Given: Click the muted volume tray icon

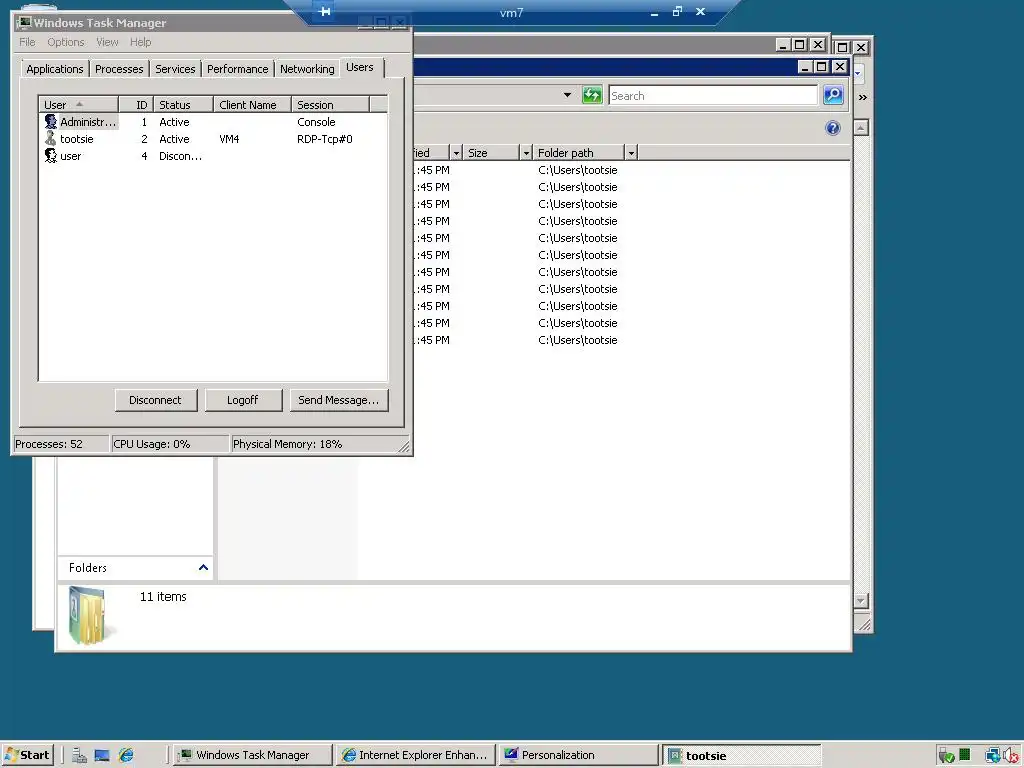Looking at the screenshot, I should [x=1011, y=756].
